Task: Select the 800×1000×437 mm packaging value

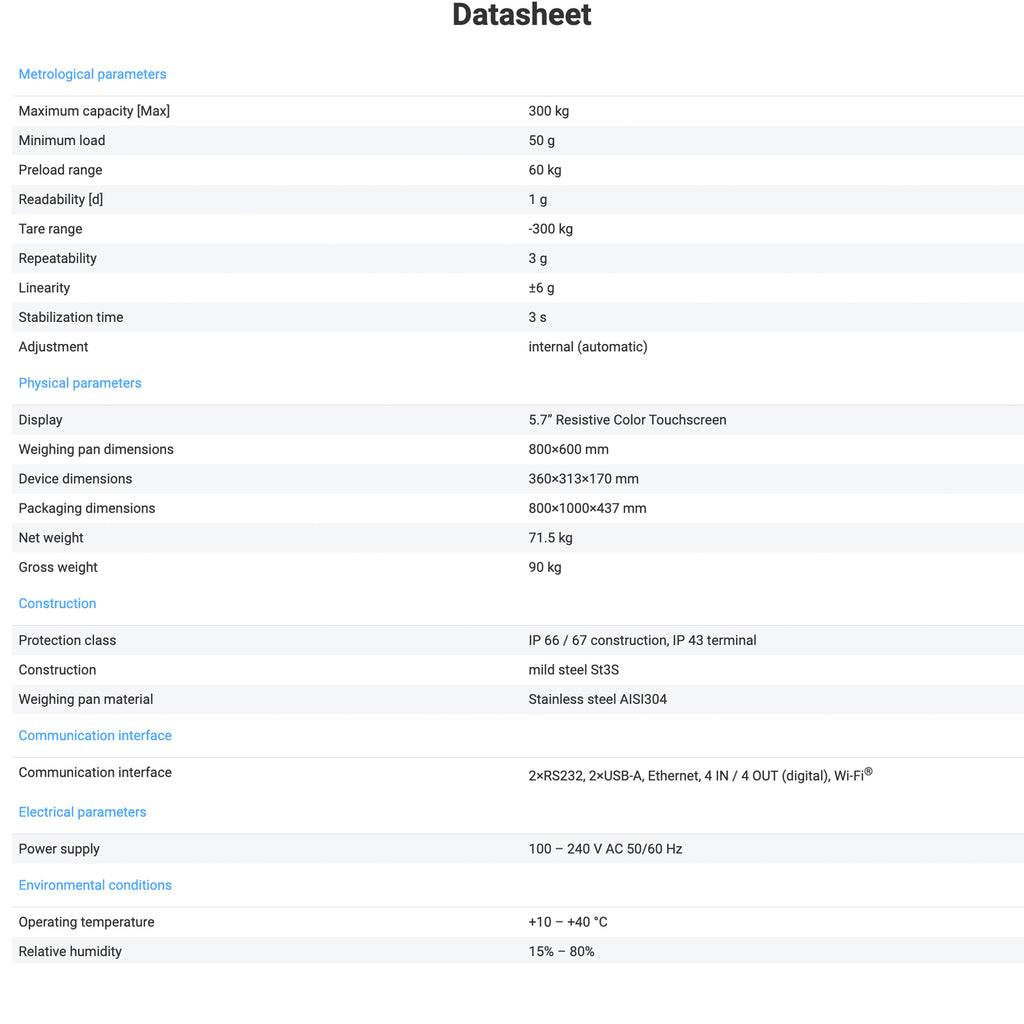Action: (x=587, y=508)
